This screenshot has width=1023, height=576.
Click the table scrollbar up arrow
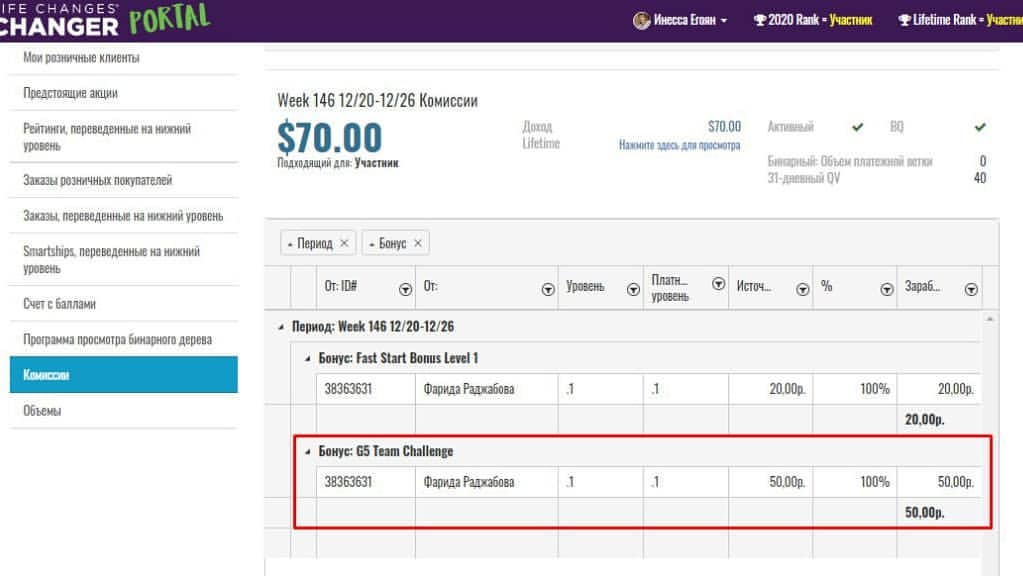point(990,319)
